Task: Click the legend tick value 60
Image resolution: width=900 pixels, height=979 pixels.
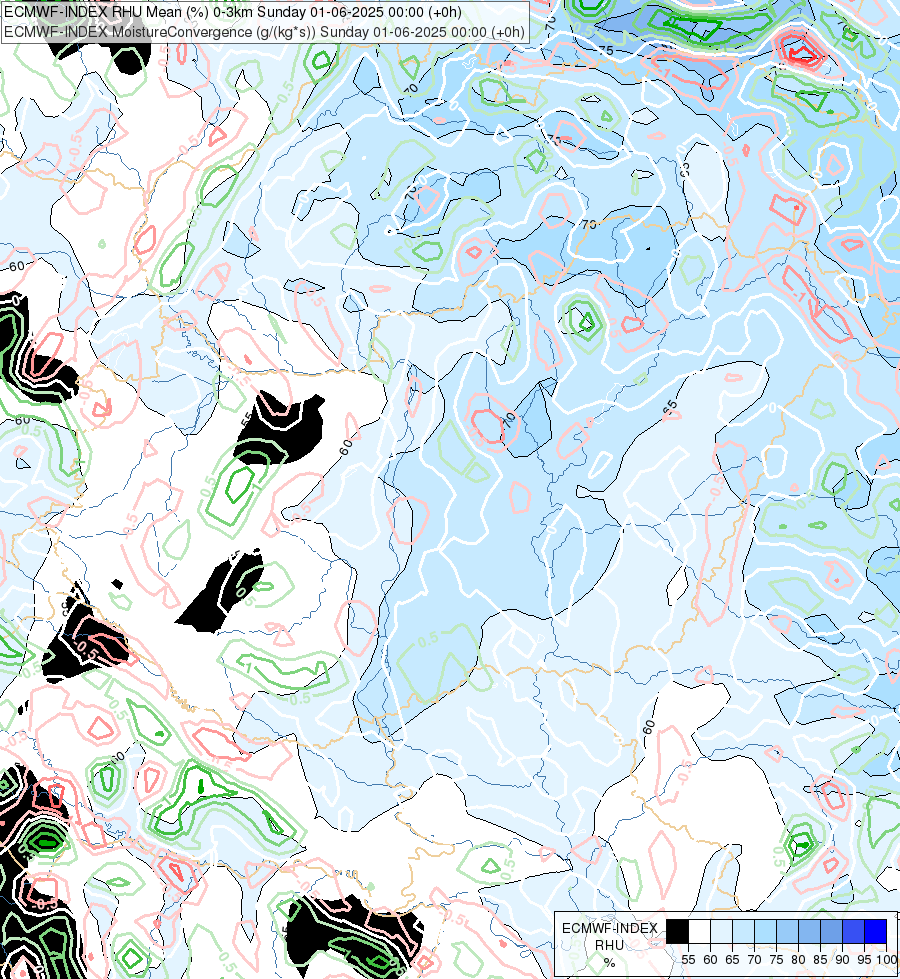Action: coord(710,960)
